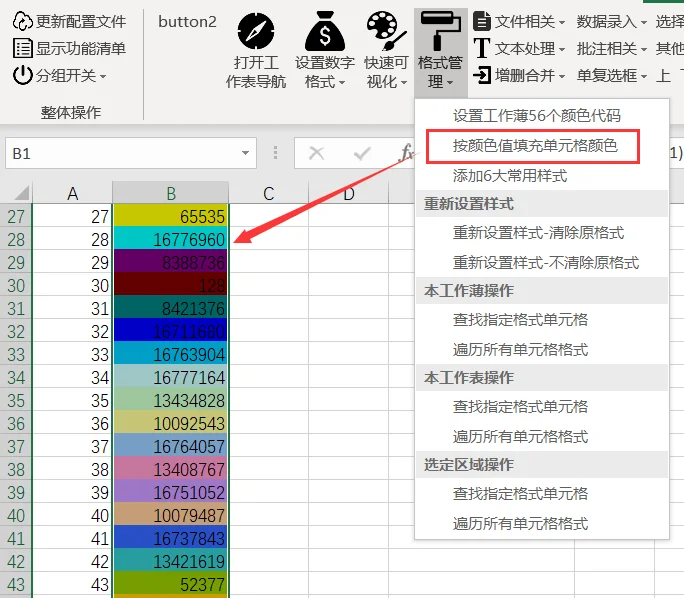Click the 更新配置文件 button
Viewport: 684px width, 598px height.
pyautogui.click(x=69, y=21)
